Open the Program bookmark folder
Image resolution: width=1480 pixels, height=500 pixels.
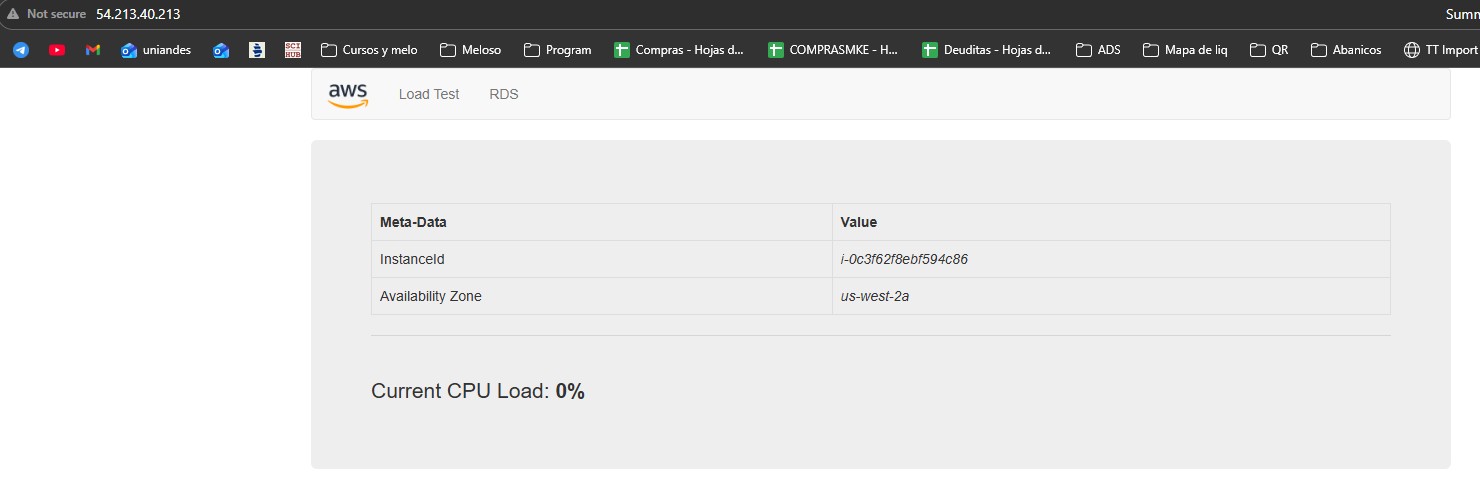click(557, 49)
